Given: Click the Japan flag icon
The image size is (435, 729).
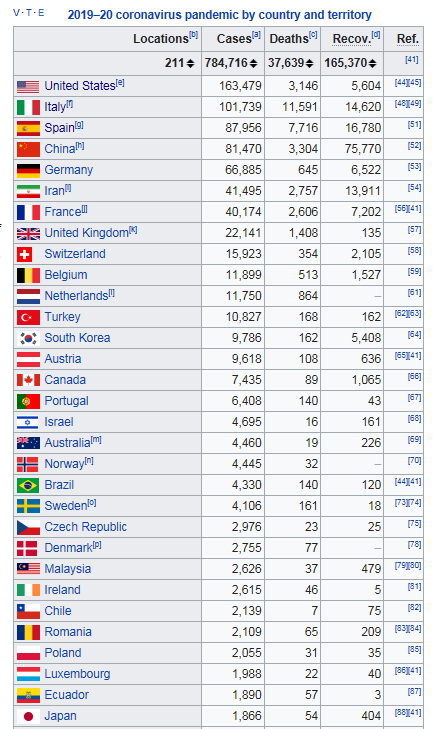Looking at the screenshot, I should (x=28, y=716).
